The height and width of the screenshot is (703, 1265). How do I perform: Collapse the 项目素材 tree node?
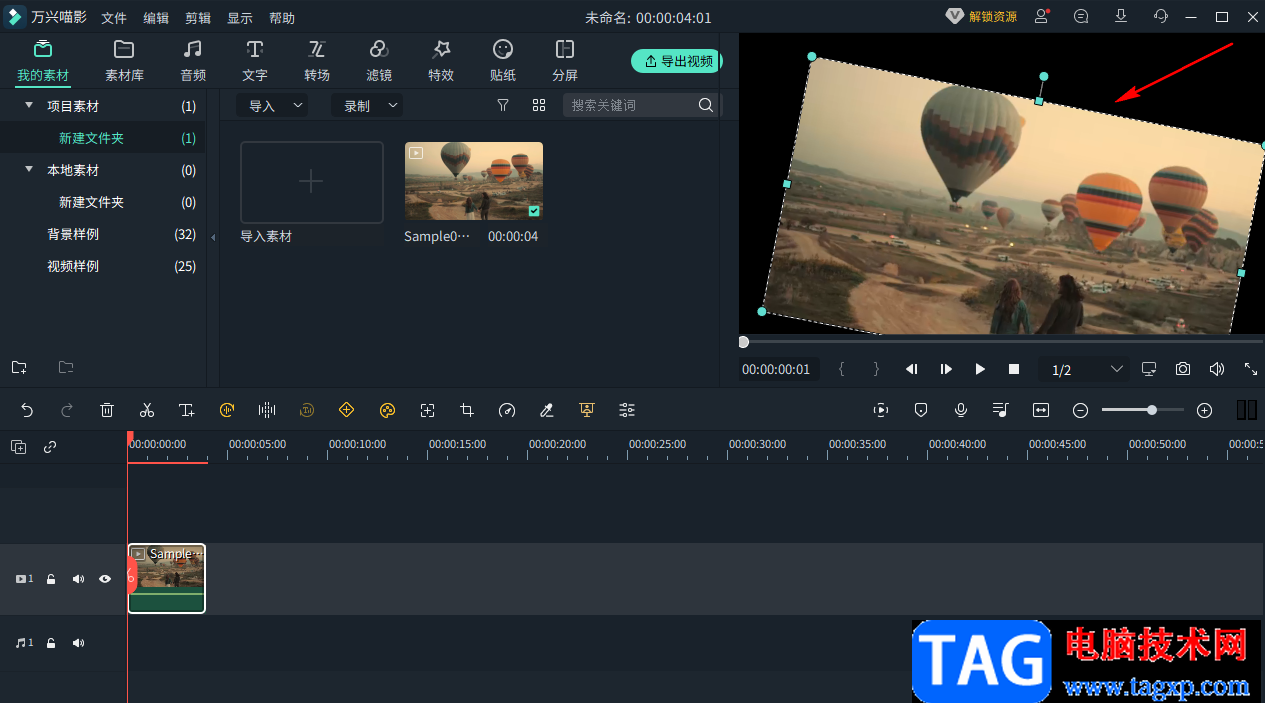[x=29, y=105]
